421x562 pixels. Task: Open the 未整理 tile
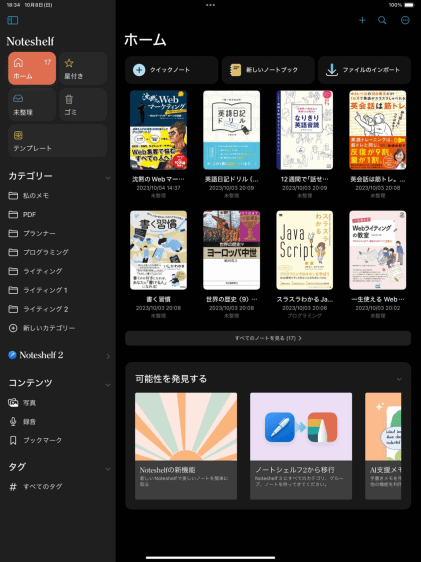pyautogui.click(x=32, y=105)
